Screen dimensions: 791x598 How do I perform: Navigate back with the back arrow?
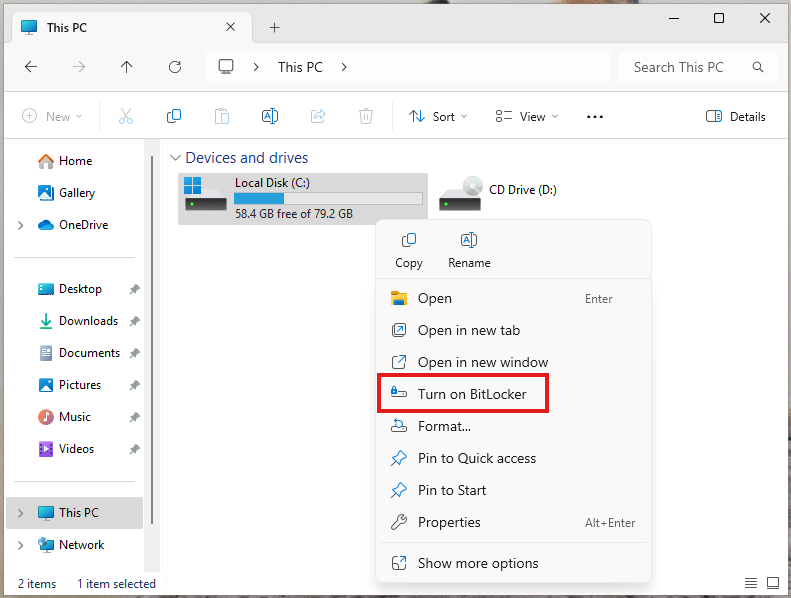[x=31, y=67]
